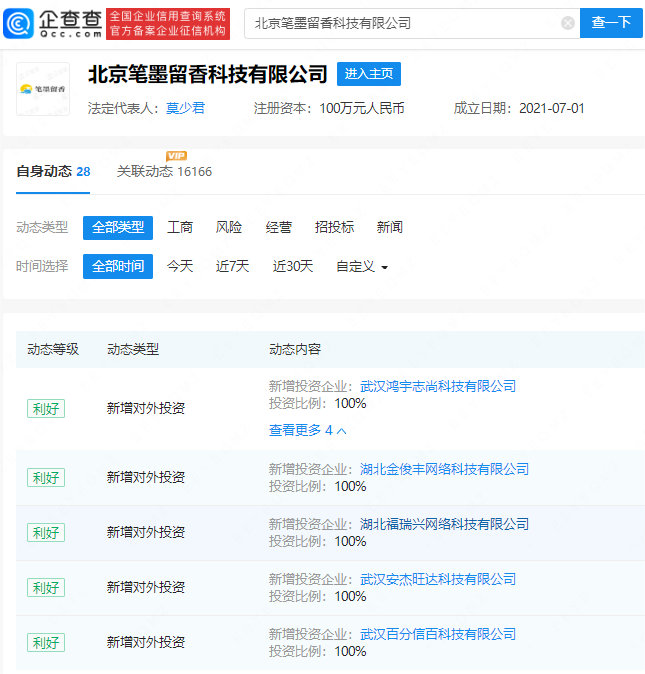Filter dynamics by 招投标
This screenshot has height=674, width=645.
pos(334,227)
